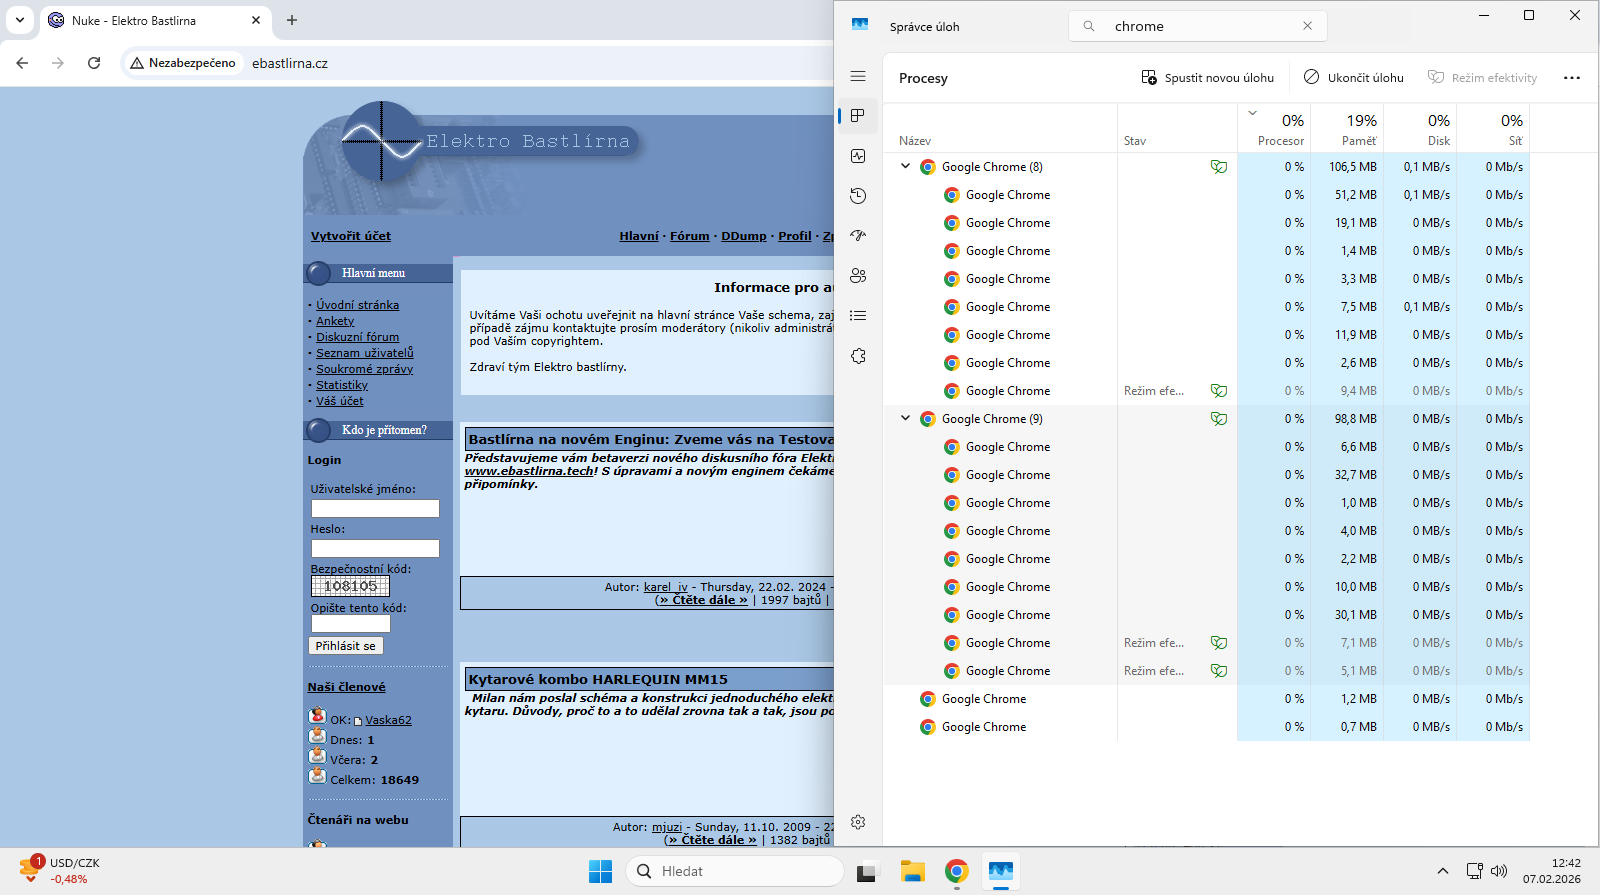Open Users page in Task Manager sidebar
Image resolution: width=1600 pixels, height=895 pixels.
point(858,276)
